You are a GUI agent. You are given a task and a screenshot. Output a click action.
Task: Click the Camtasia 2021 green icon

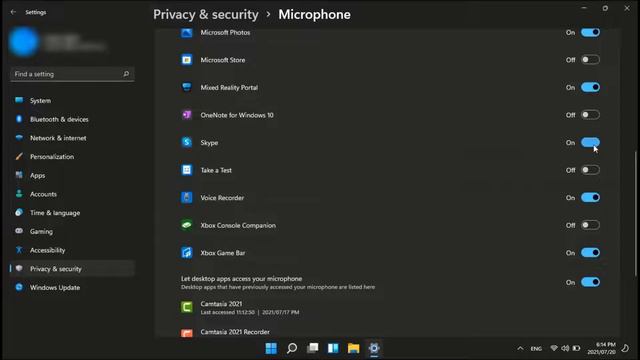(x=187, y=307)
